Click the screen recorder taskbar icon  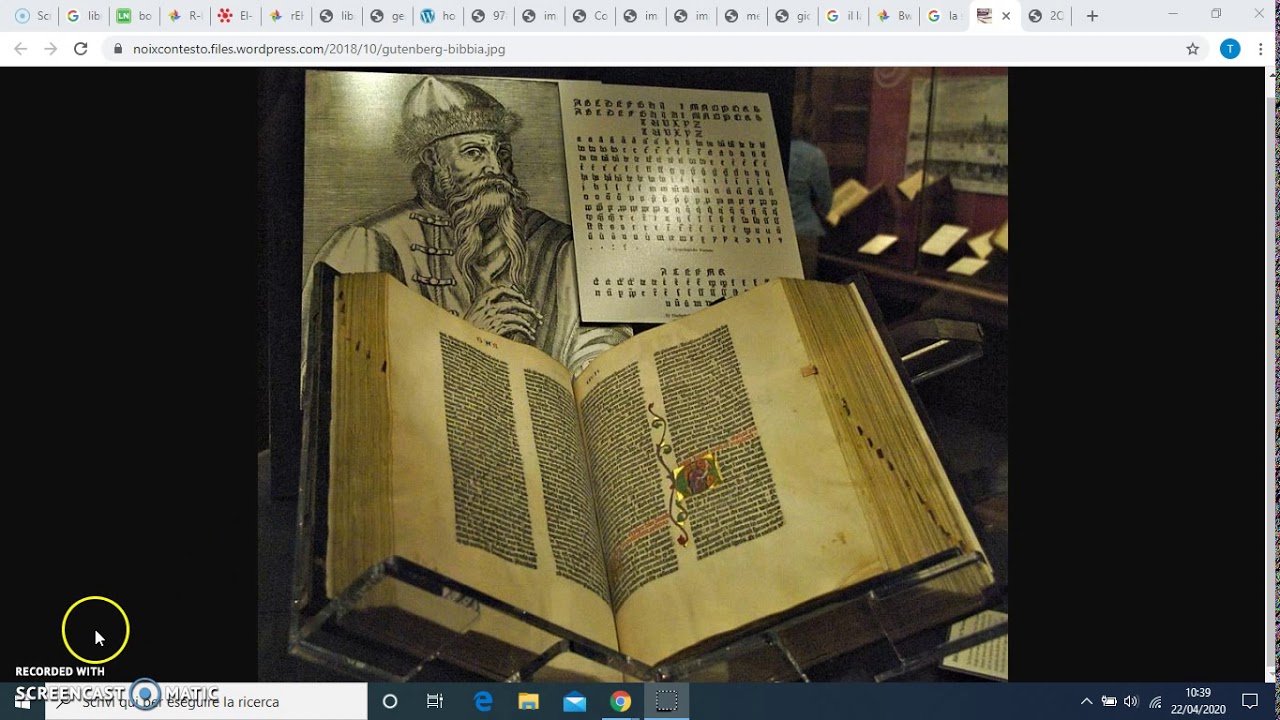coord(667,701)
